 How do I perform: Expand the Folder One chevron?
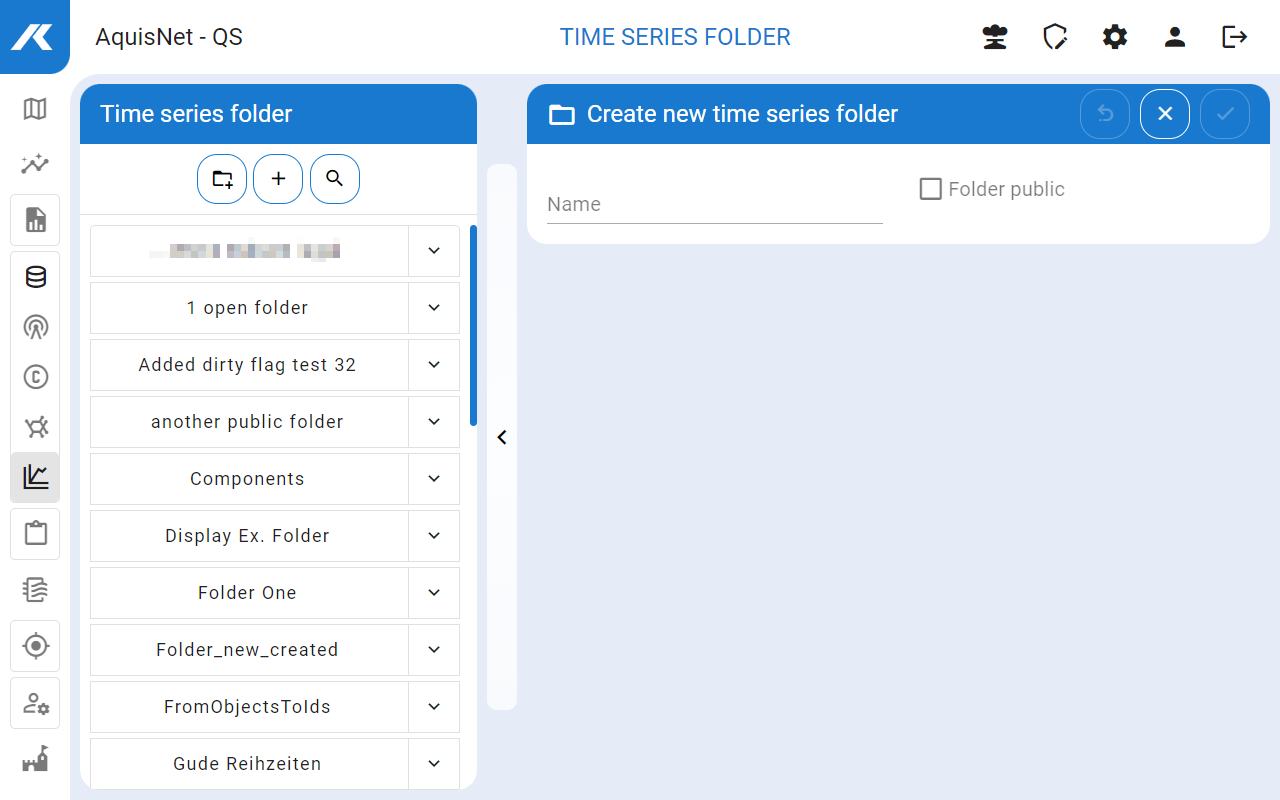tap(434, 593)
